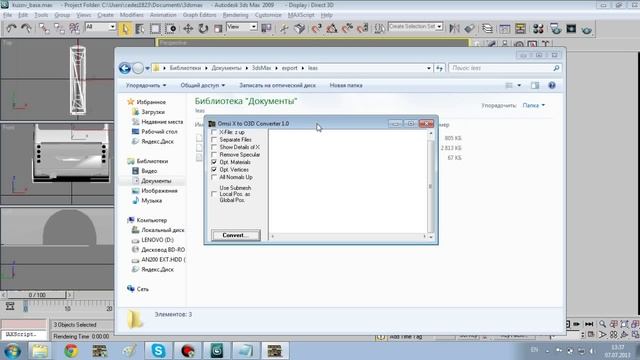Uncheck Opt. Vertices checkbox
This screenshot has height=360, width=640.
(x=214, y=169)
